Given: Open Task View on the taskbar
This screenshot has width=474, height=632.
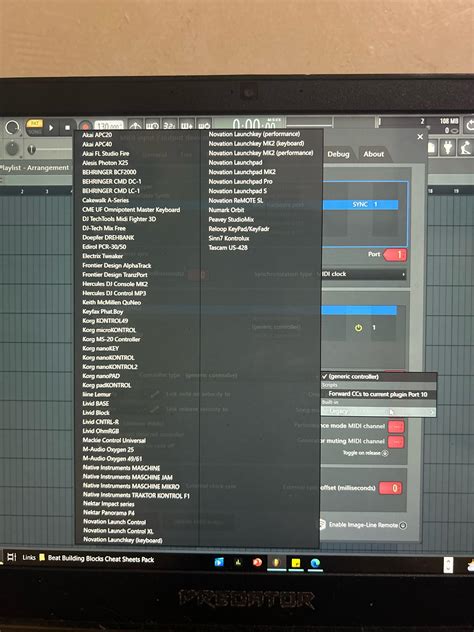Looking at the screenshot, I should point(12,557).
